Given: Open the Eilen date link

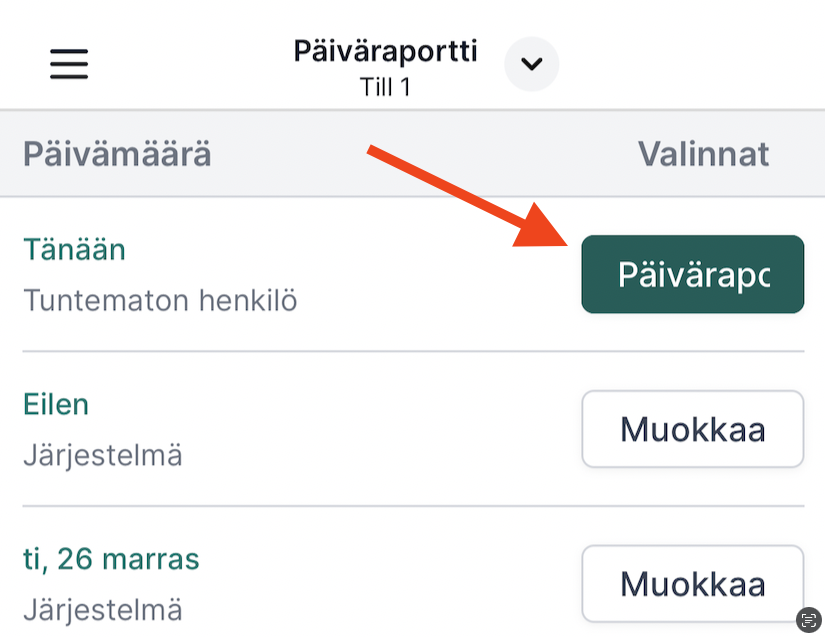Looking at the screenshot, I should pos(56,404).
